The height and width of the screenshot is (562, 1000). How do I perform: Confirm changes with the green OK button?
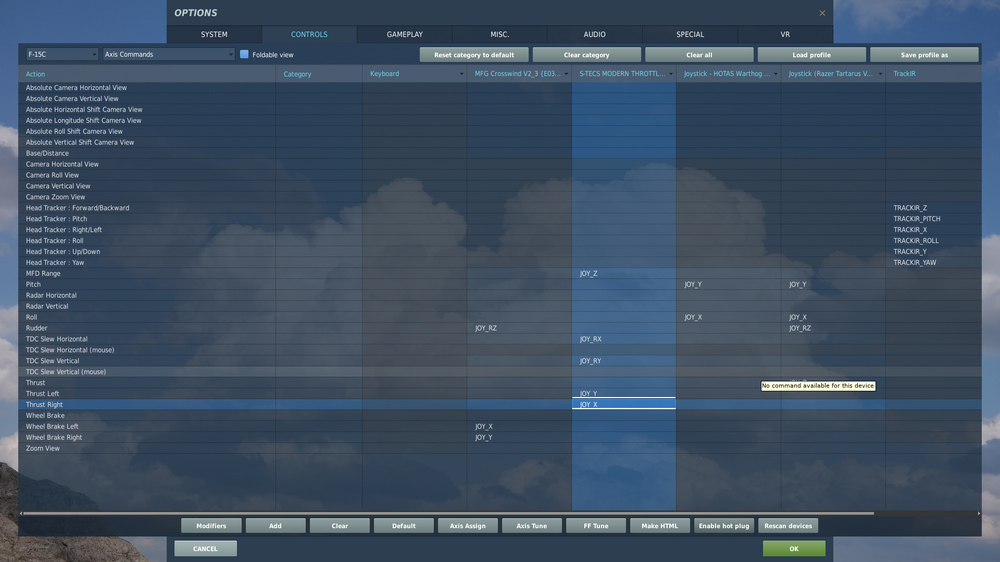pyautogui.click(x=794, y=549)
